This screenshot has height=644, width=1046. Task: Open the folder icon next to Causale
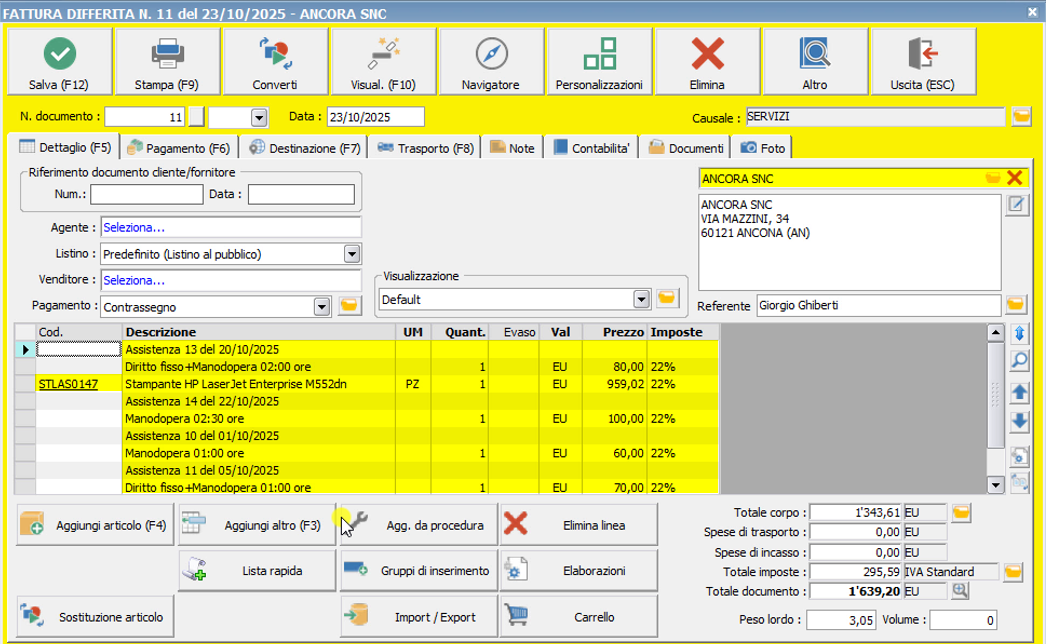(x=1020, y=117)
